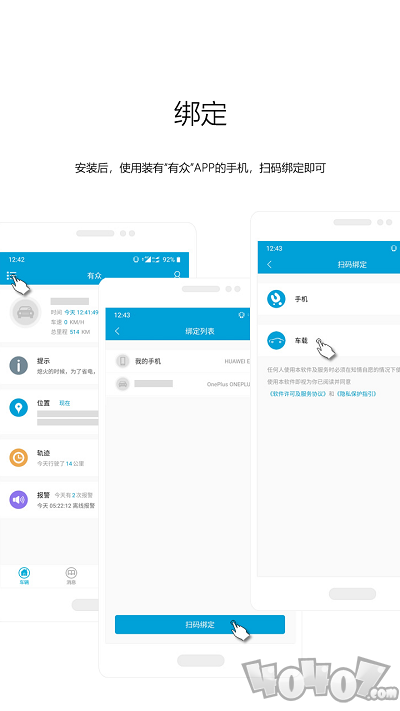The height and width of the screenshot is (711, 400).
Task: Select the phone icon beside 我的手机
Action: [x=122, y=361]
